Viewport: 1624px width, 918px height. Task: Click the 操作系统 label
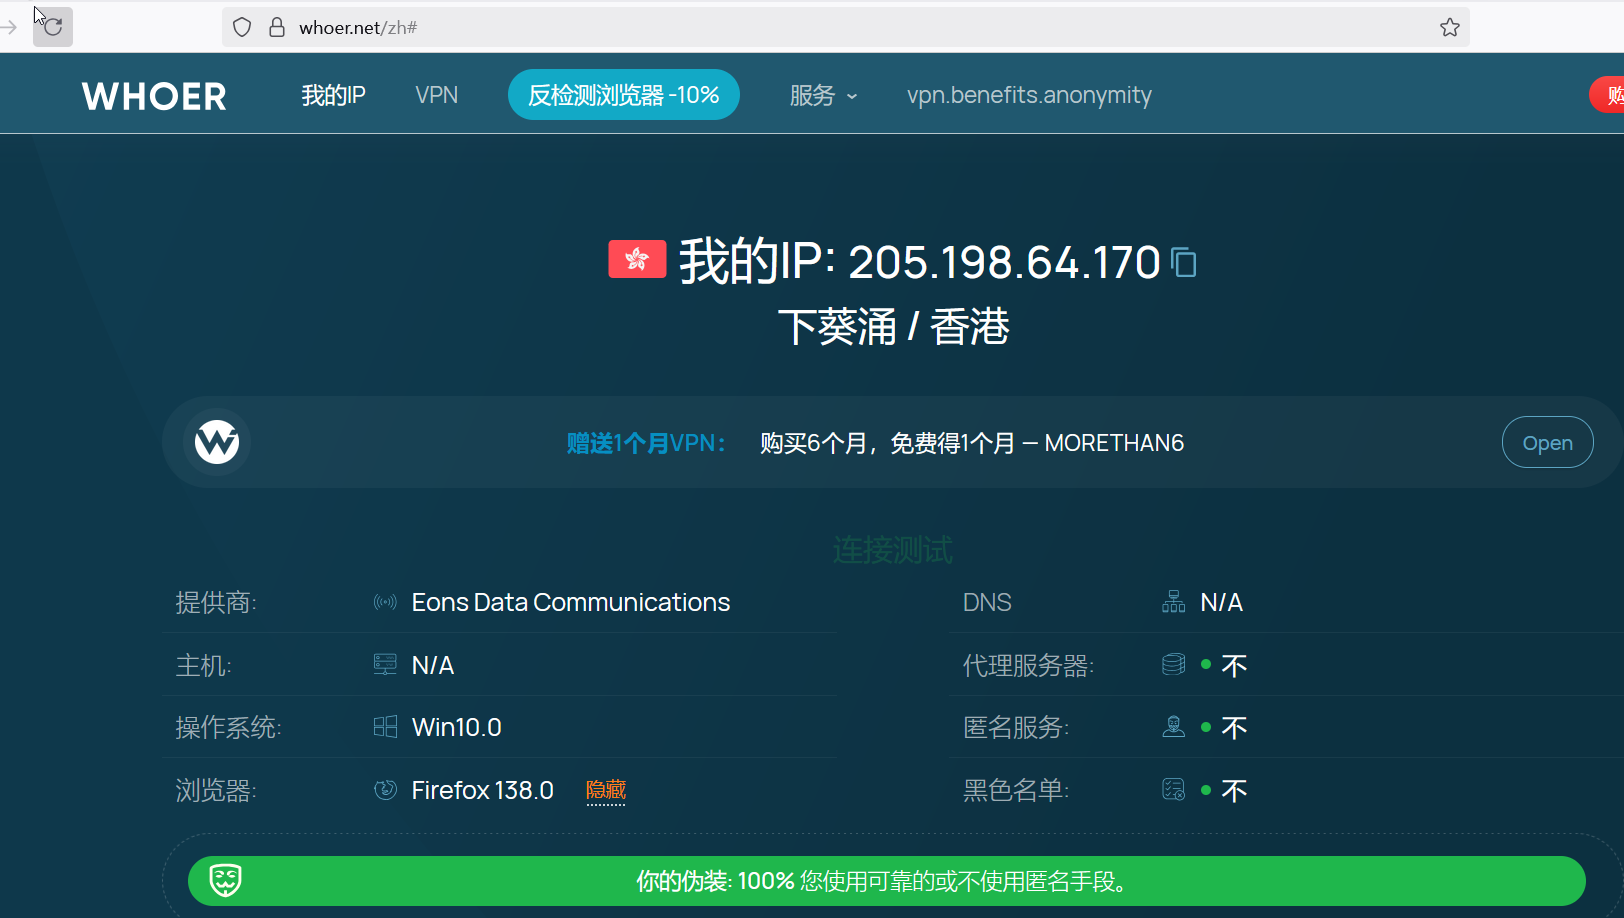click(x=228, y=727)
